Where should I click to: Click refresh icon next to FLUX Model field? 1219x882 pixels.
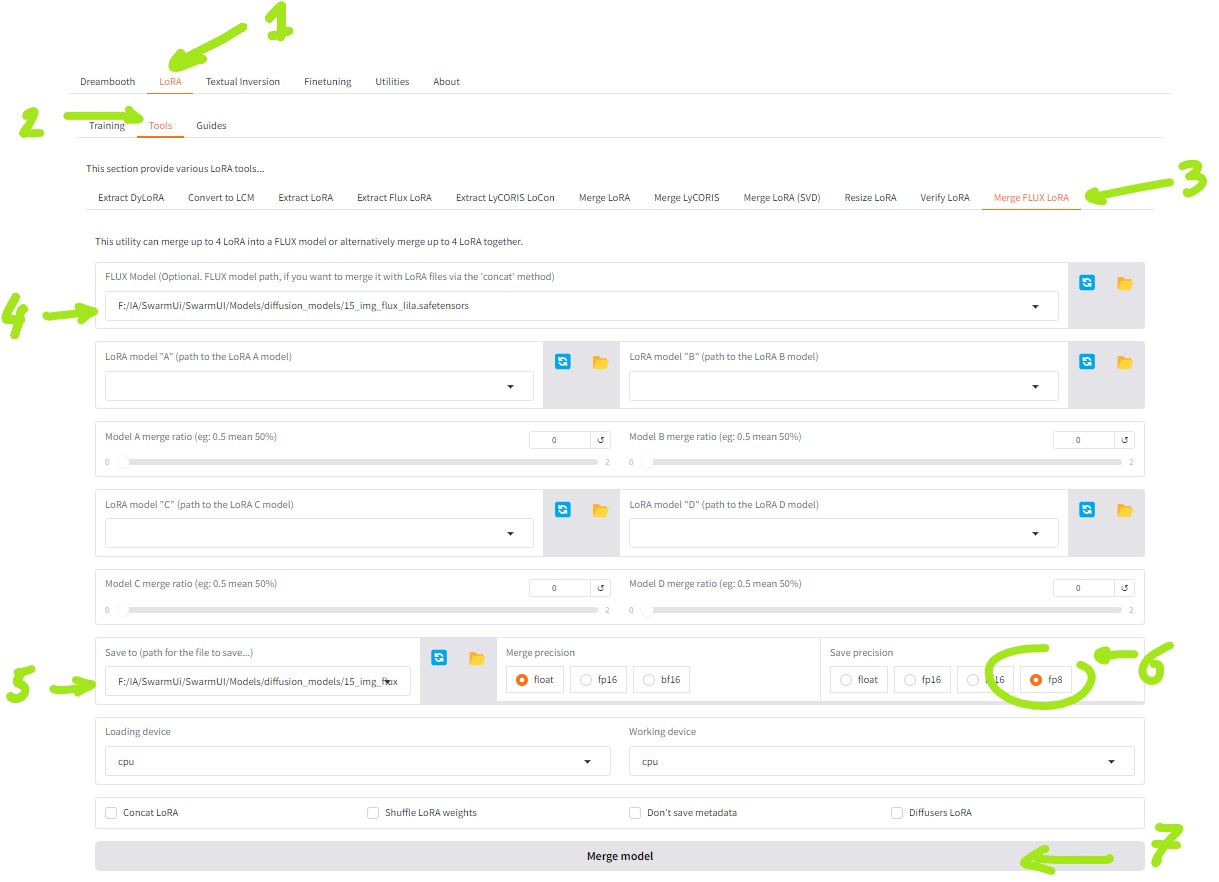pos(1086,283)
